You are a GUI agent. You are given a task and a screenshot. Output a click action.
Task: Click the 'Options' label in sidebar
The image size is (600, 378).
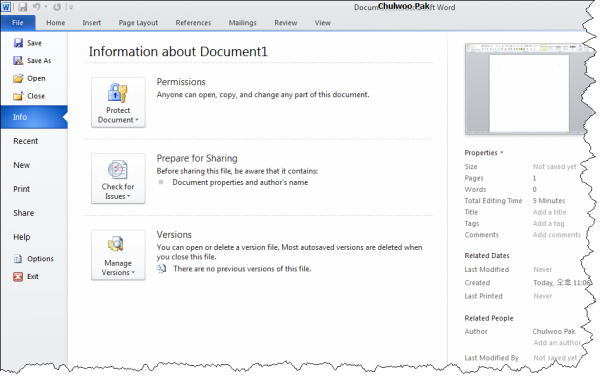pos(40,259)
